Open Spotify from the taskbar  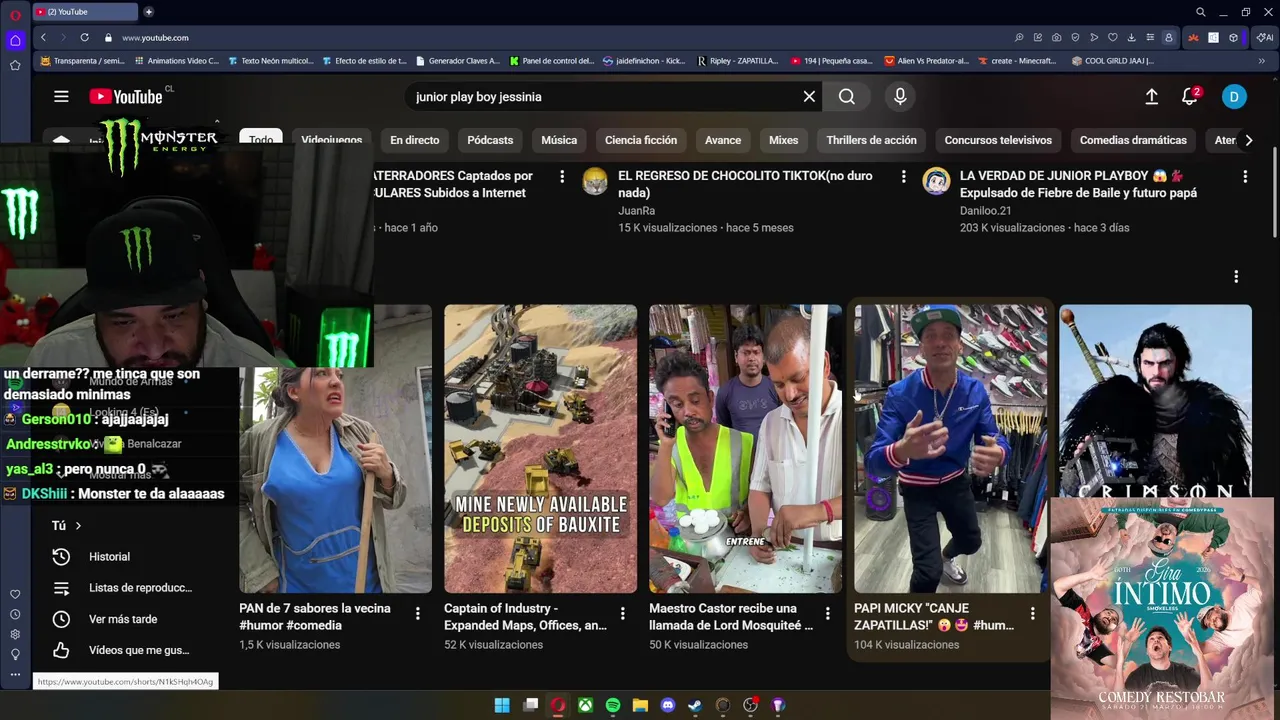tap(613, 705)
